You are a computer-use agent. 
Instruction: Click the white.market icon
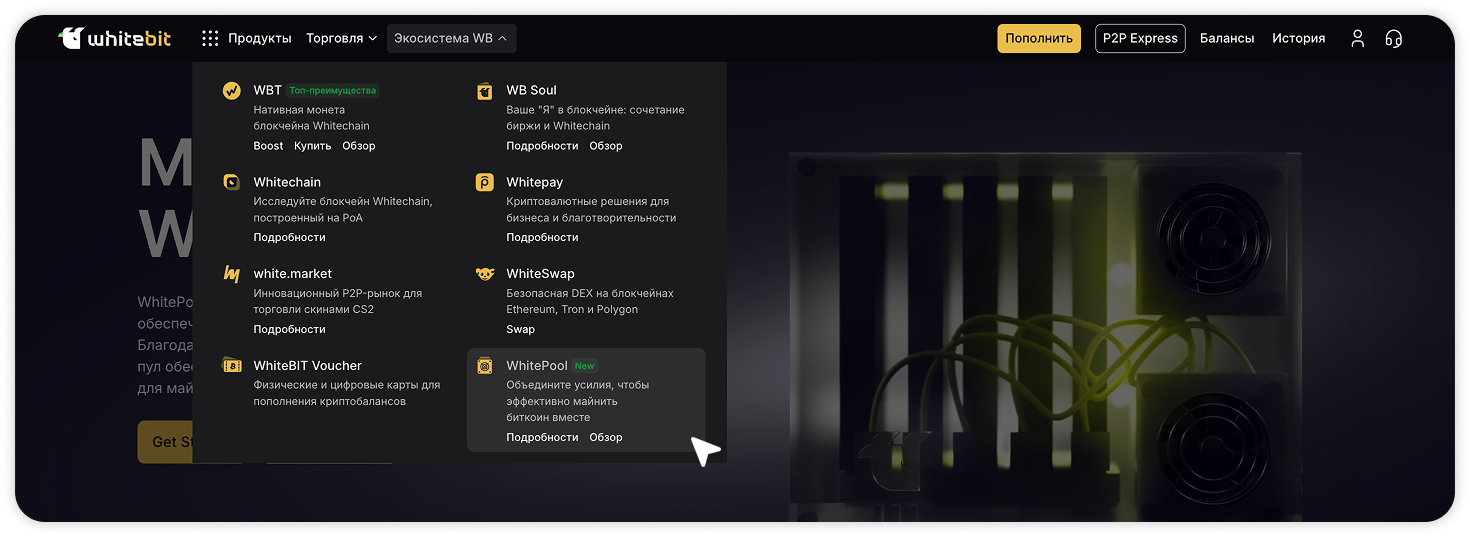(232, 274)
